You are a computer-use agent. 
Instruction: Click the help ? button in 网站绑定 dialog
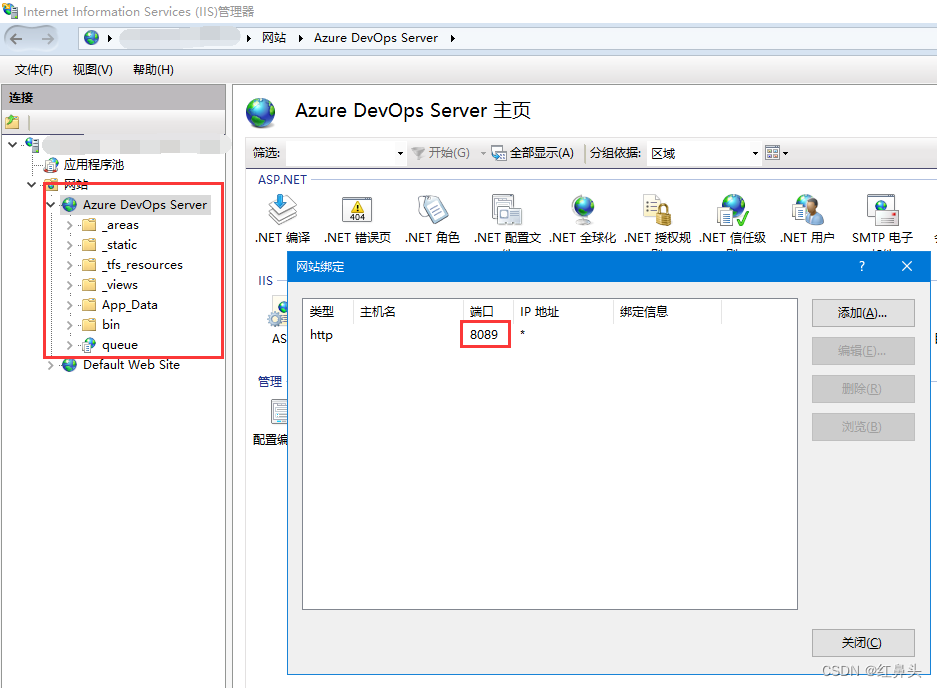(862, 266)
